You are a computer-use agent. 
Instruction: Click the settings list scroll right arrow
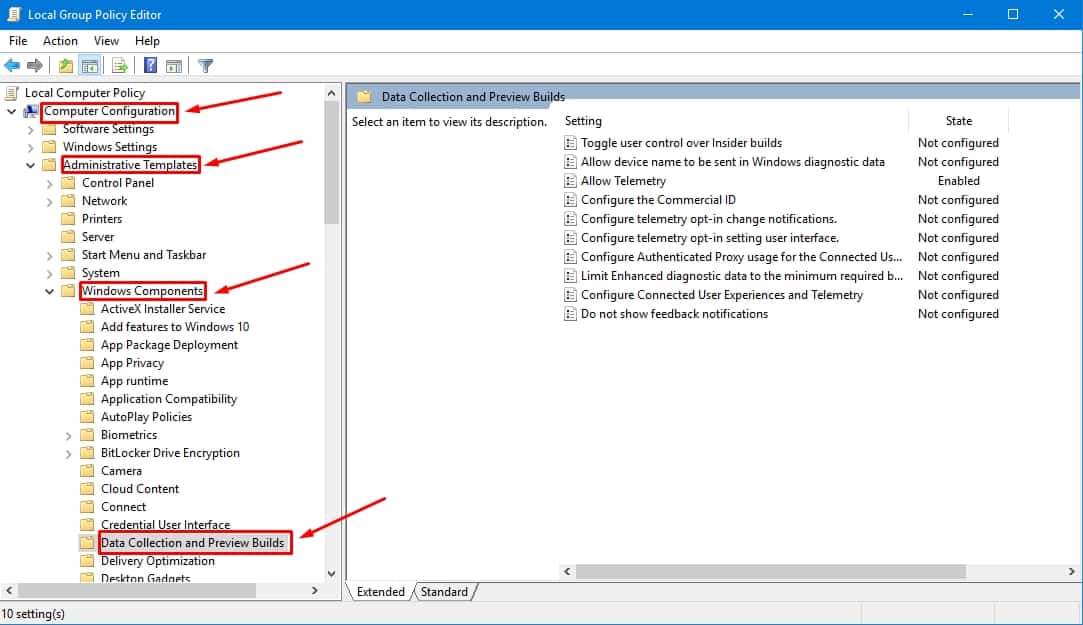click(x=1071, y=571)
